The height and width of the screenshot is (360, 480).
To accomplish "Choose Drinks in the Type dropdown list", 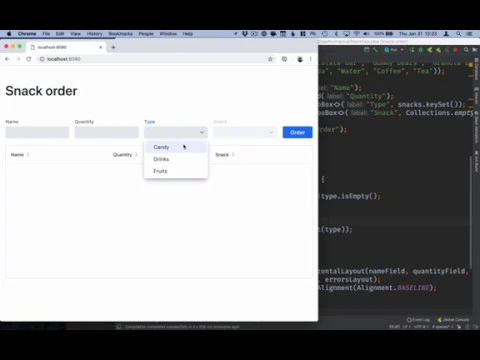I will (x=176, y=159).
